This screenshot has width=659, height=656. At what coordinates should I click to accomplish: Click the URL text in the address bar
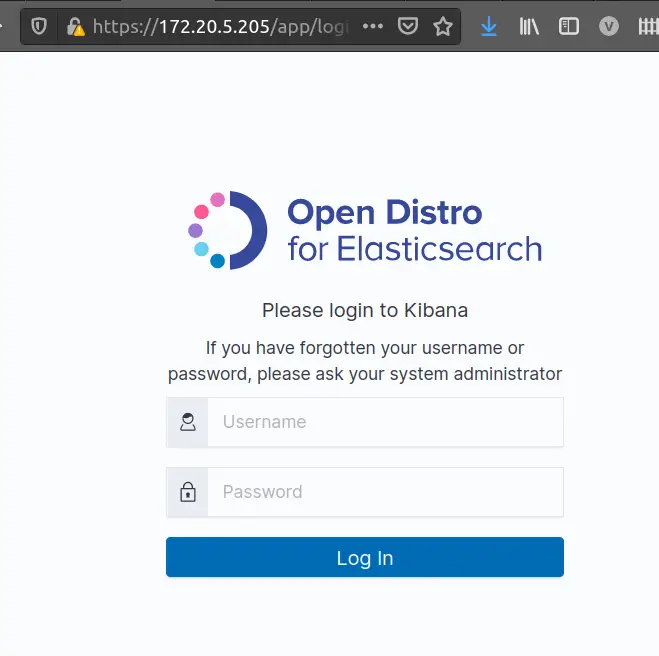[x=221, y=27]
